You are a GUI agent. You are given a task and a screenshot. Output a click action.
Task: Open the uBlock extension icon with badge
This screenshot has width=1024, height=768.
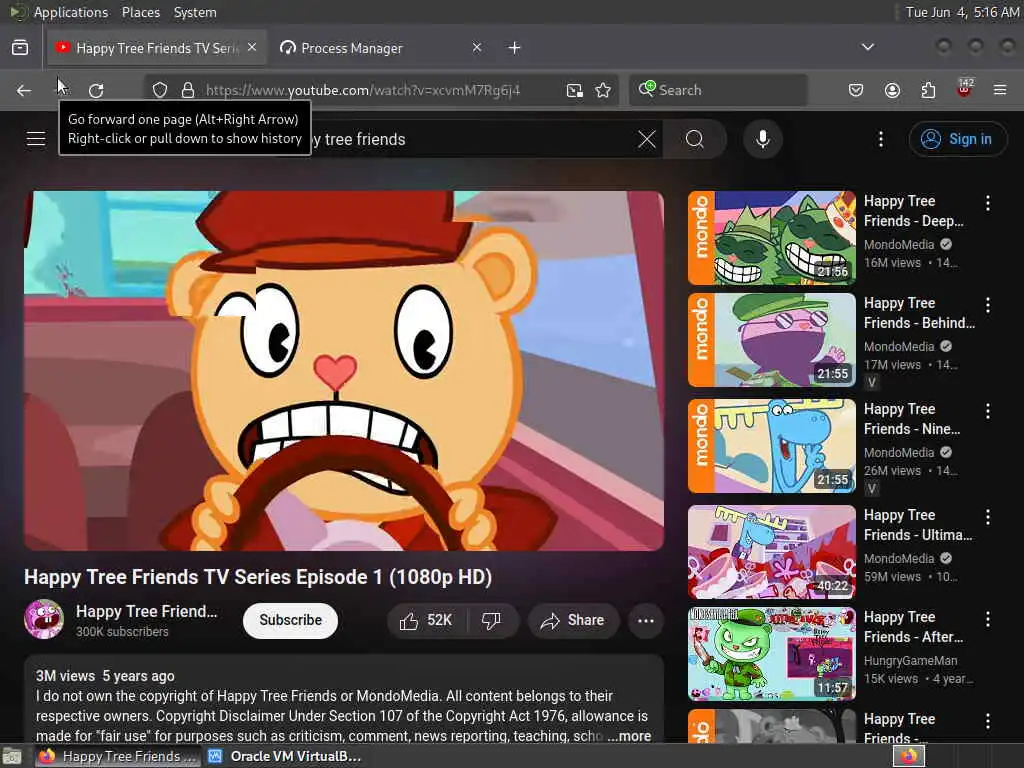965,89
